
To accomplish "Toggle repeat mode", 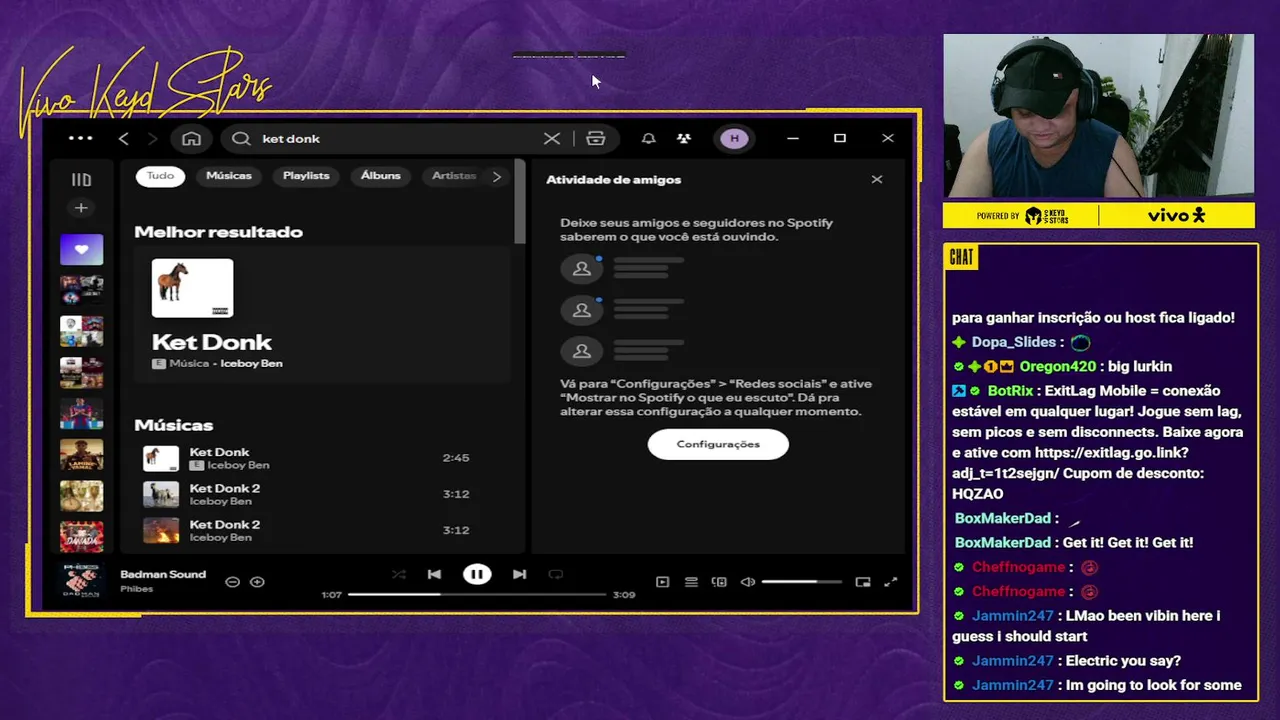I will coord(556,574).
